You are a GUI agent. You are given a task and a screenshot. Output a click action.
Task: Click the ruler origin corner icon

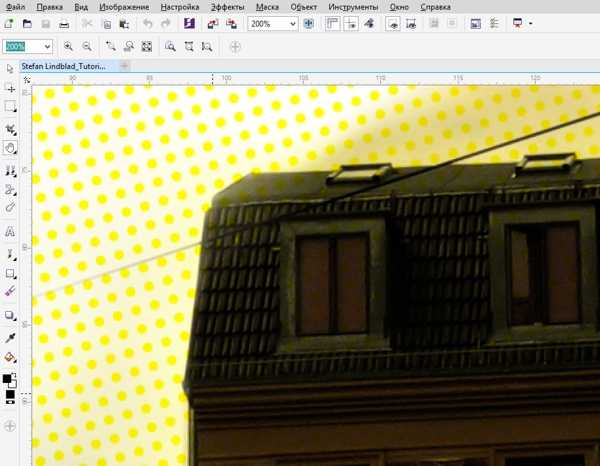point(27,80)
